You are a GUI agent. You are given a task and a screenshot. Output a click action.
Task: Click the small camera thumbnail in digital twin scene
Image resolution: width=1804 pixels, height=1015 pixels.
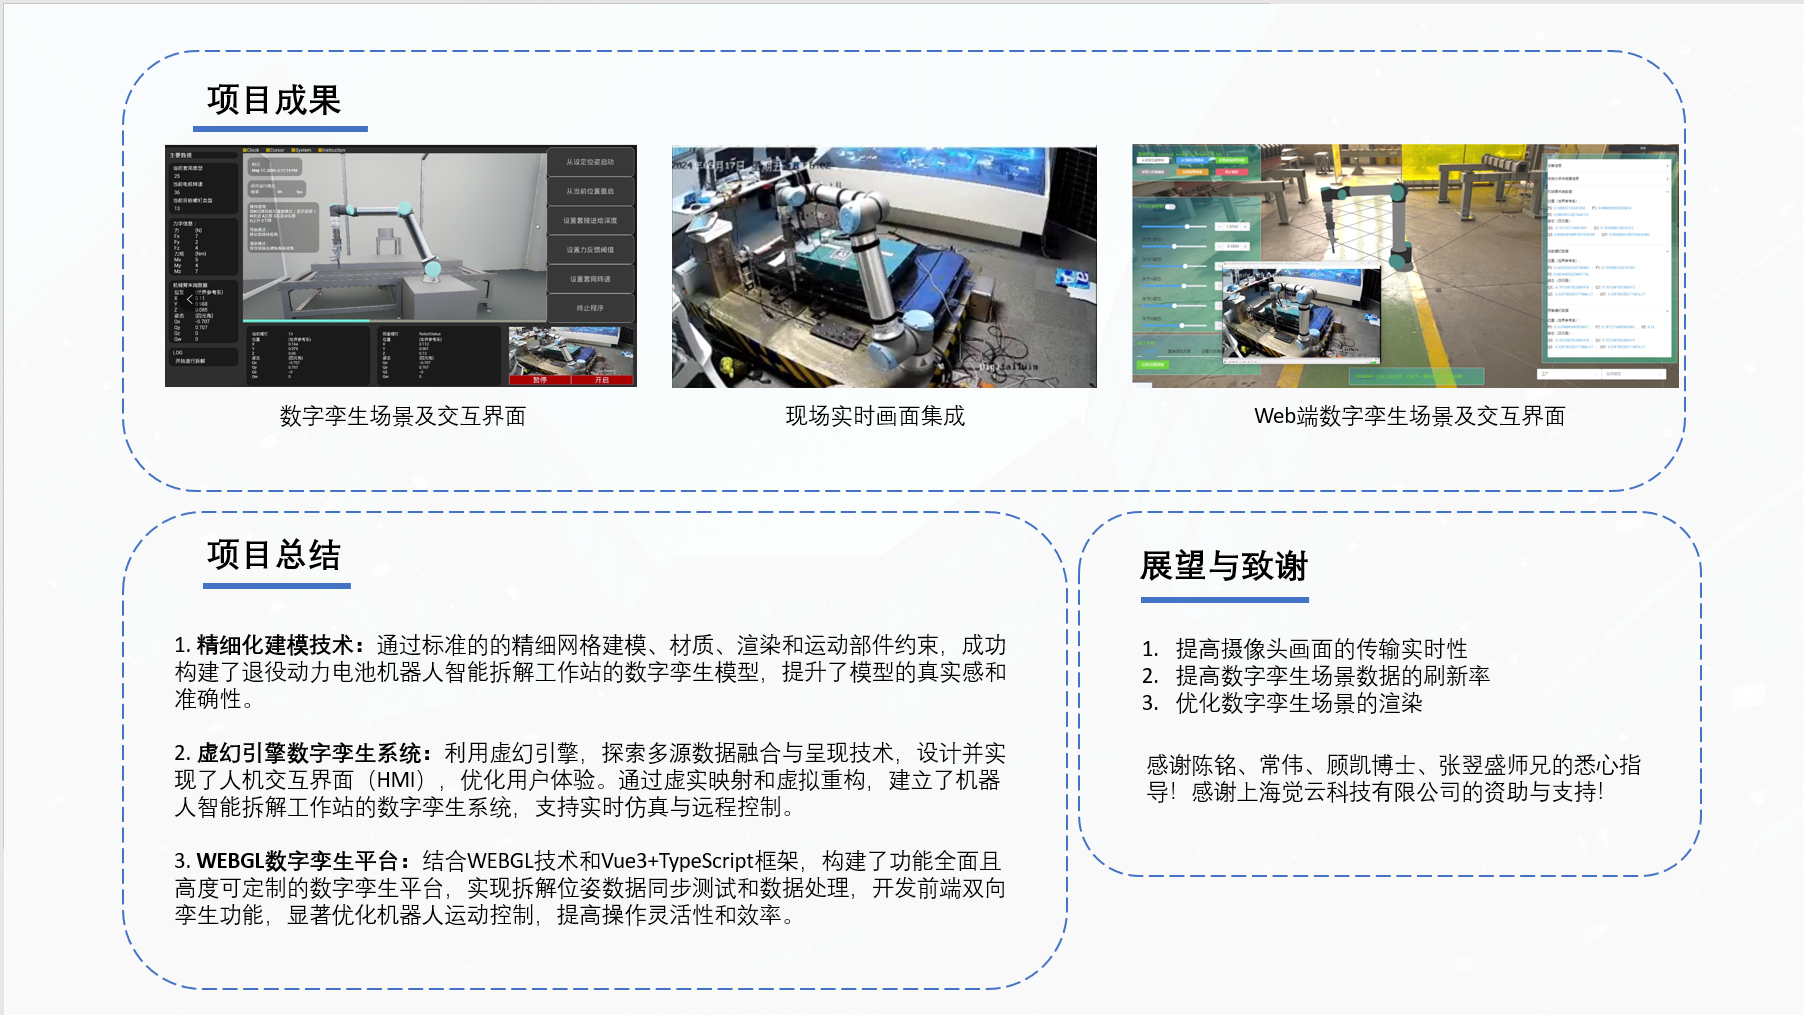tap(571, 351)
